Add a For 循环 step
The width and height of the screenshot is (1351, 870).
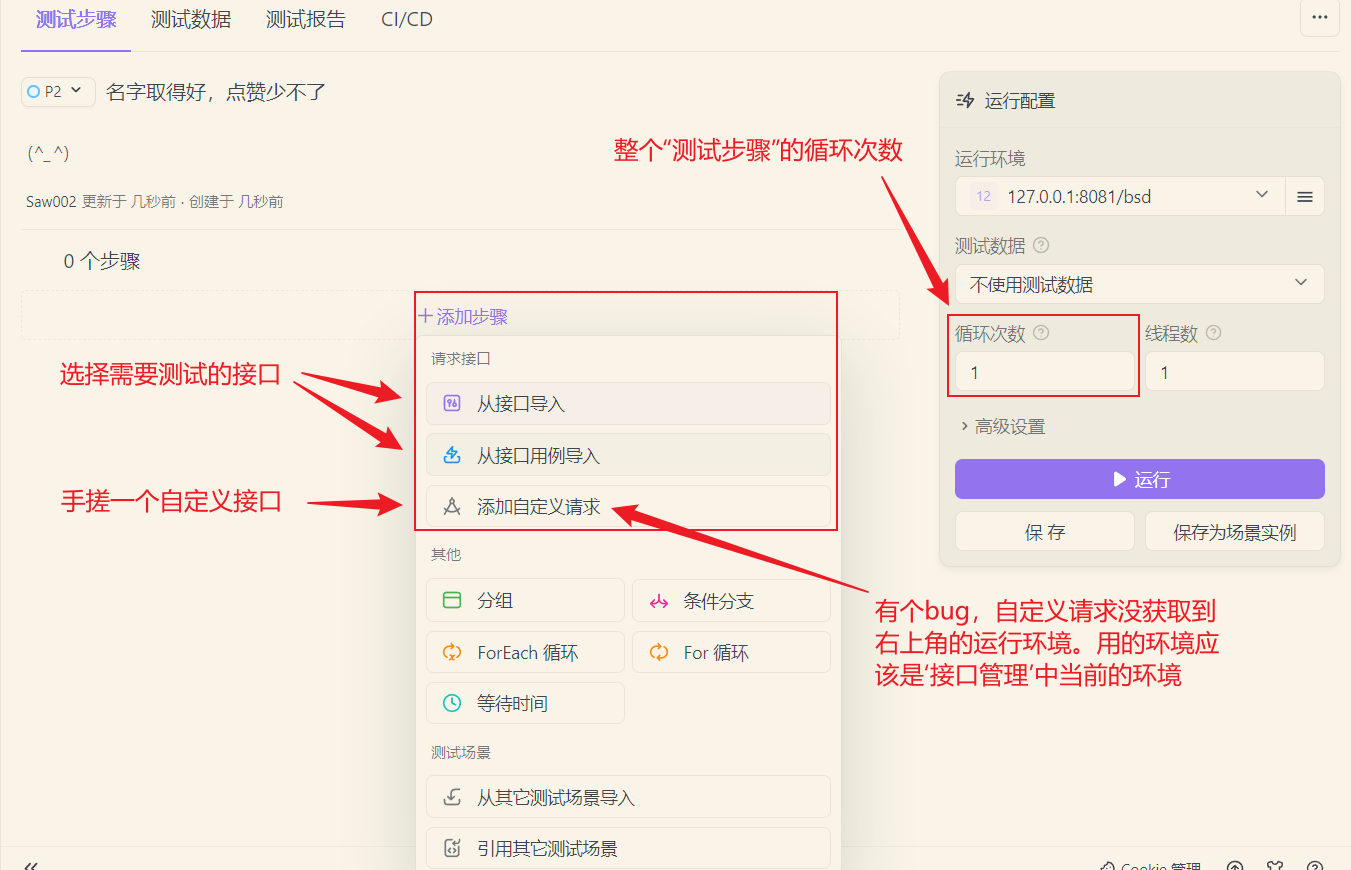coord(731,653)
